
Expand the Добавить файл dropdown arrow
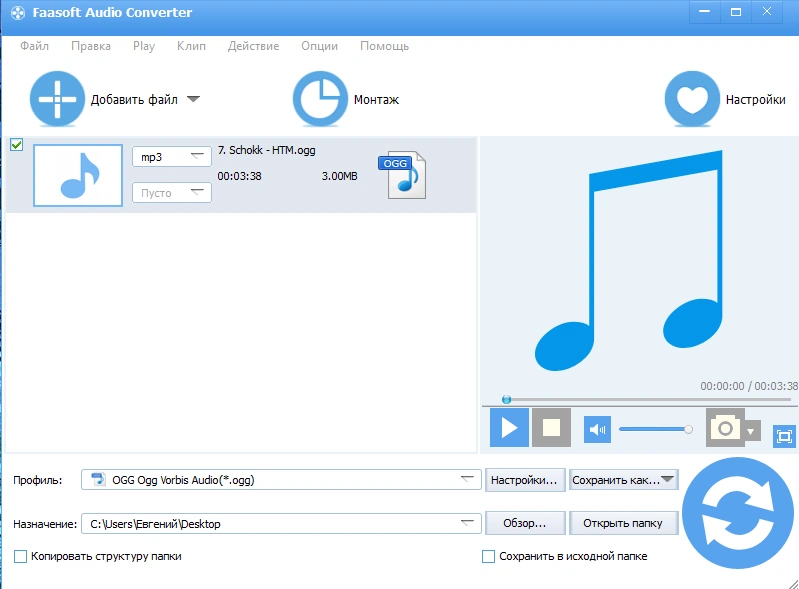[193, 99]
